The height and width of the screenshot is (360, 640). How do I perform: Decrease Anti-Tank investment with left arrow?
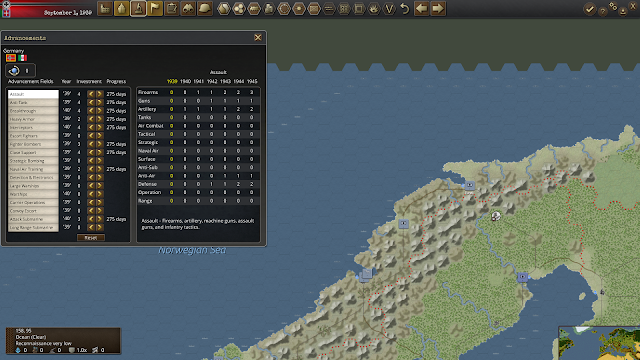(x=91, y=102)
